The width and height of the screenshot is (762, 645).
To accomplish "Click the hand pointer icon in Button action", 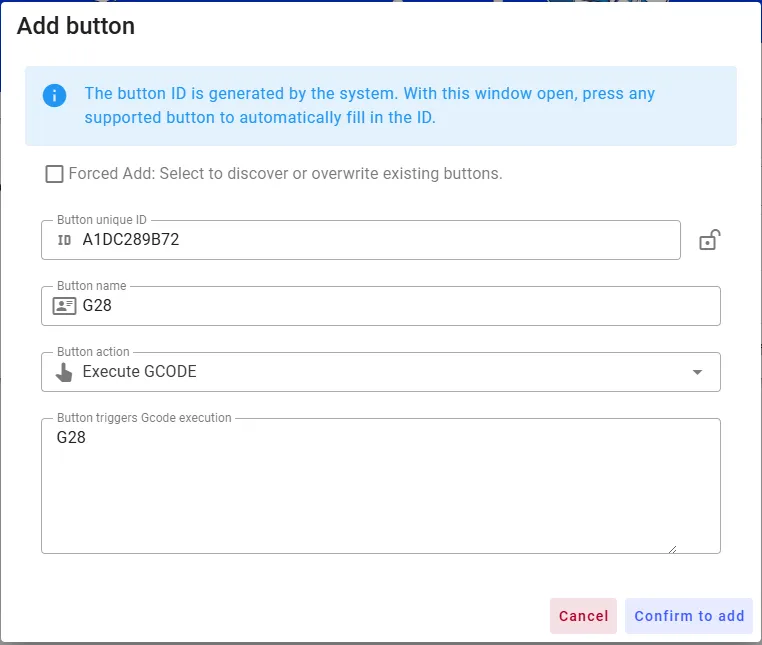I will (64, 372).
